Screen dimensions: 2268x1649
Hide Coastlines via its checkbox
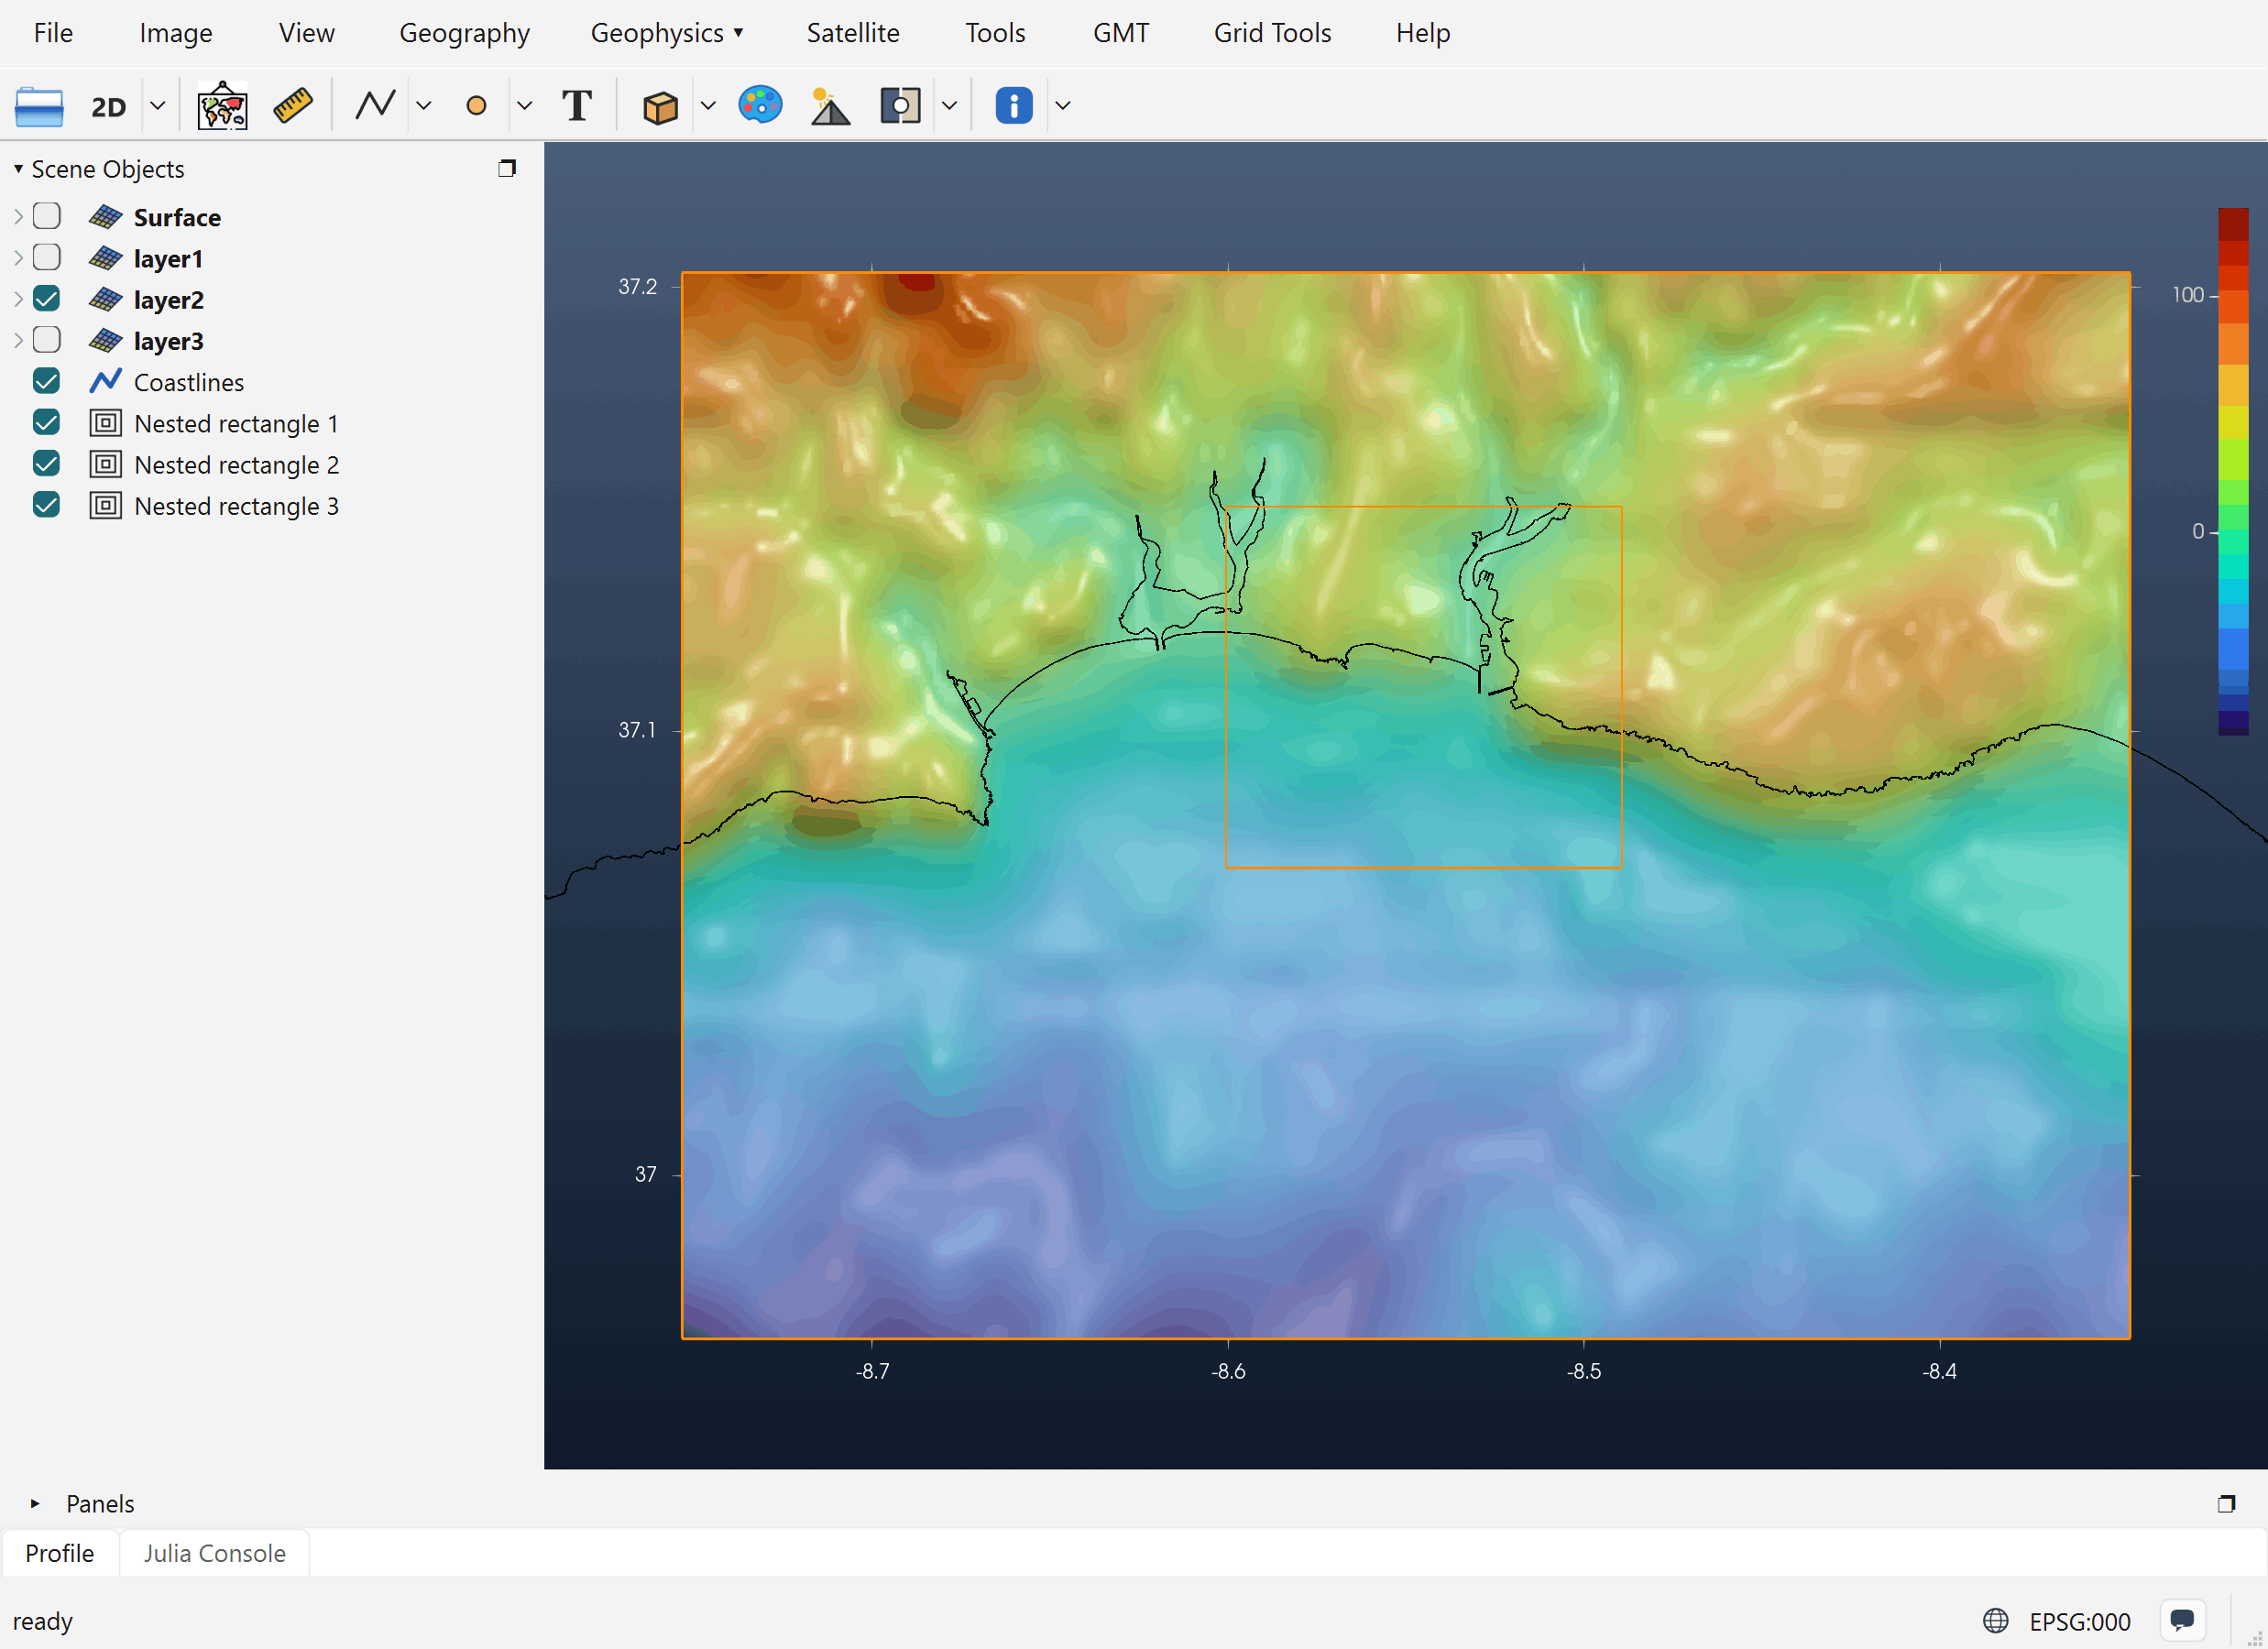click(46, 381)
